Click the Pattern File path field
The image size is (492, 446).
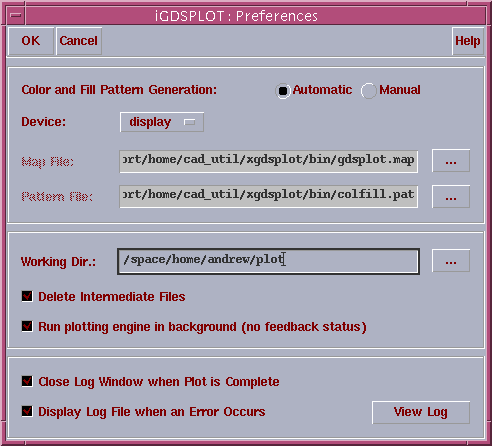click(269, 196)
